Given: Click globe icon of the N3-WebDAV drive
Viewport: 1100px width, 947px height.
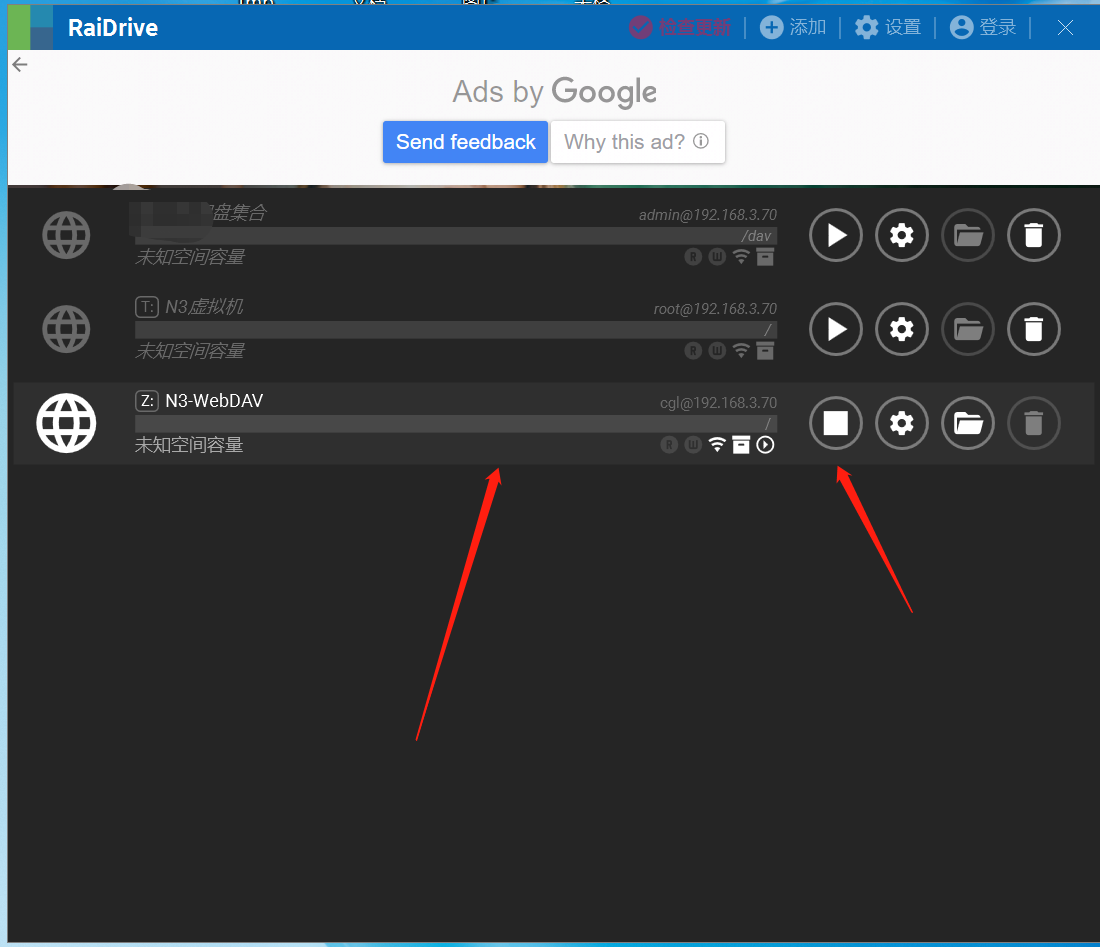Looking at the screenshot, I should [66, 423].
